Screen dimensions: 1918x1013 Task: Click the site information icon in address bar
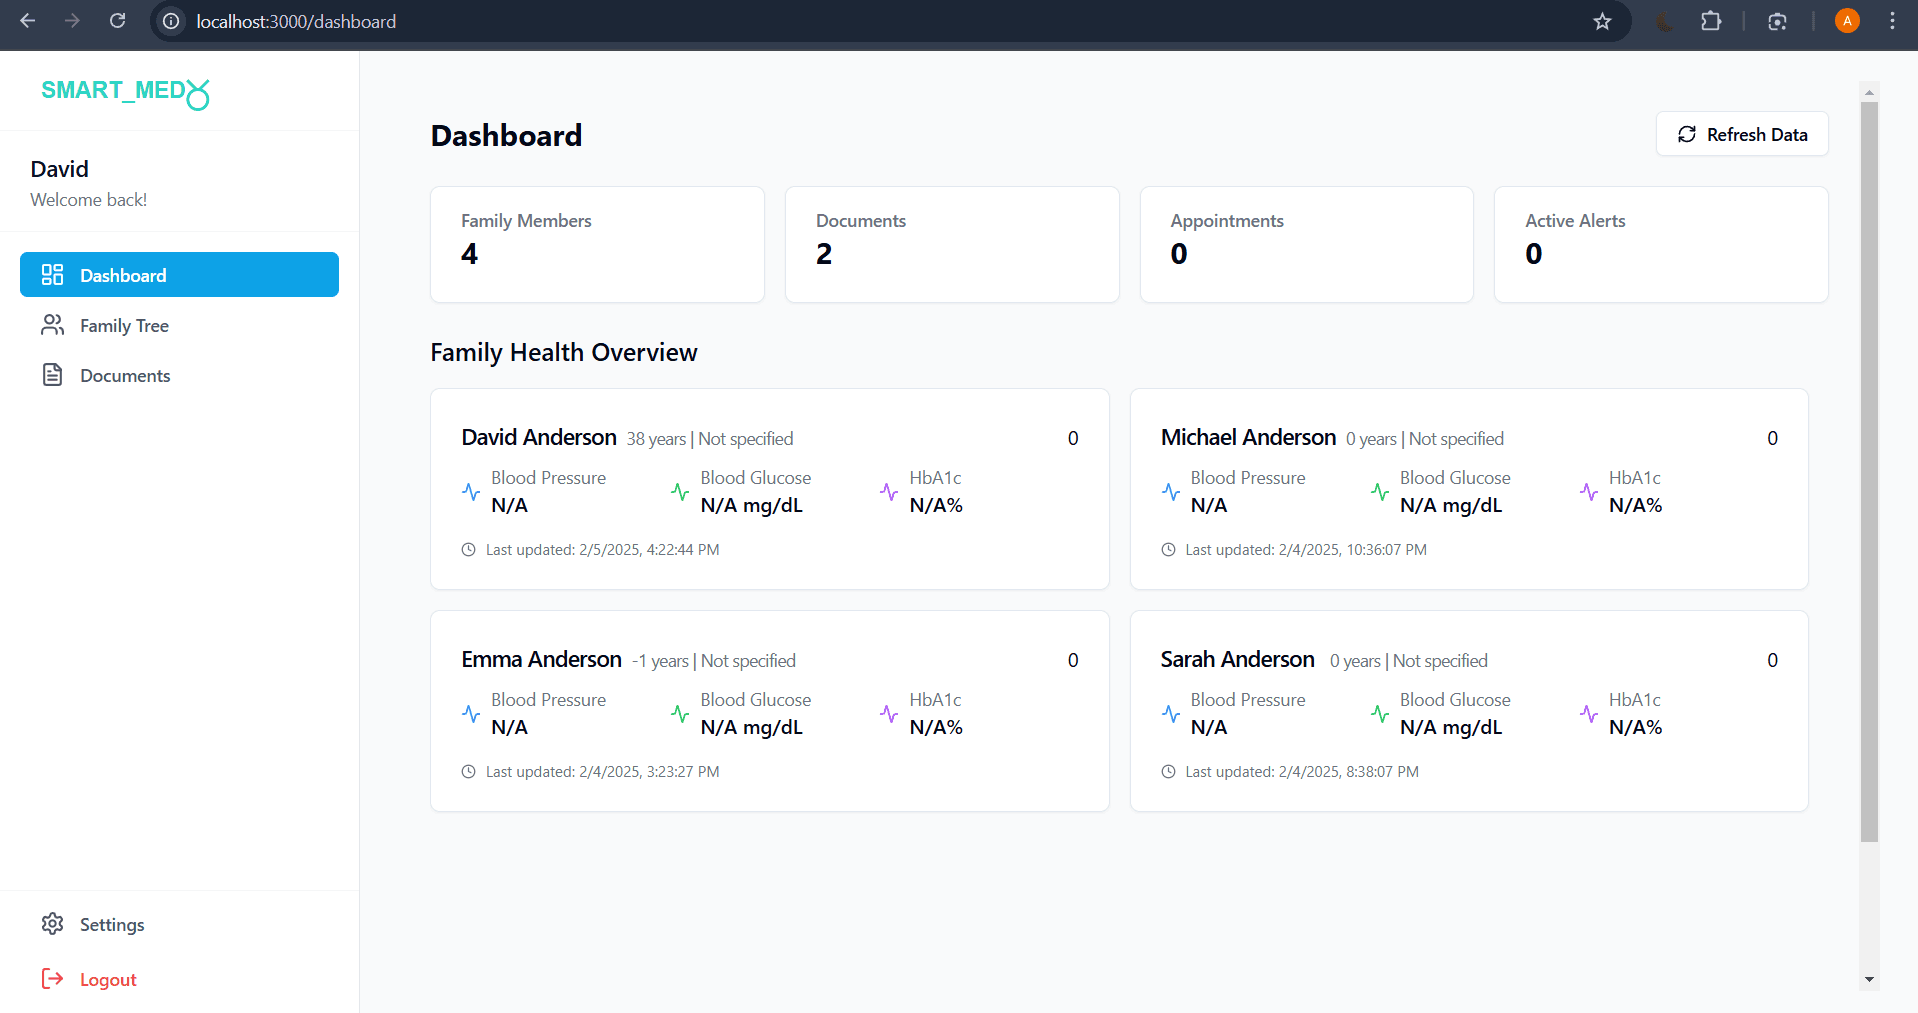pyautogui.click(x=172, y=21)
